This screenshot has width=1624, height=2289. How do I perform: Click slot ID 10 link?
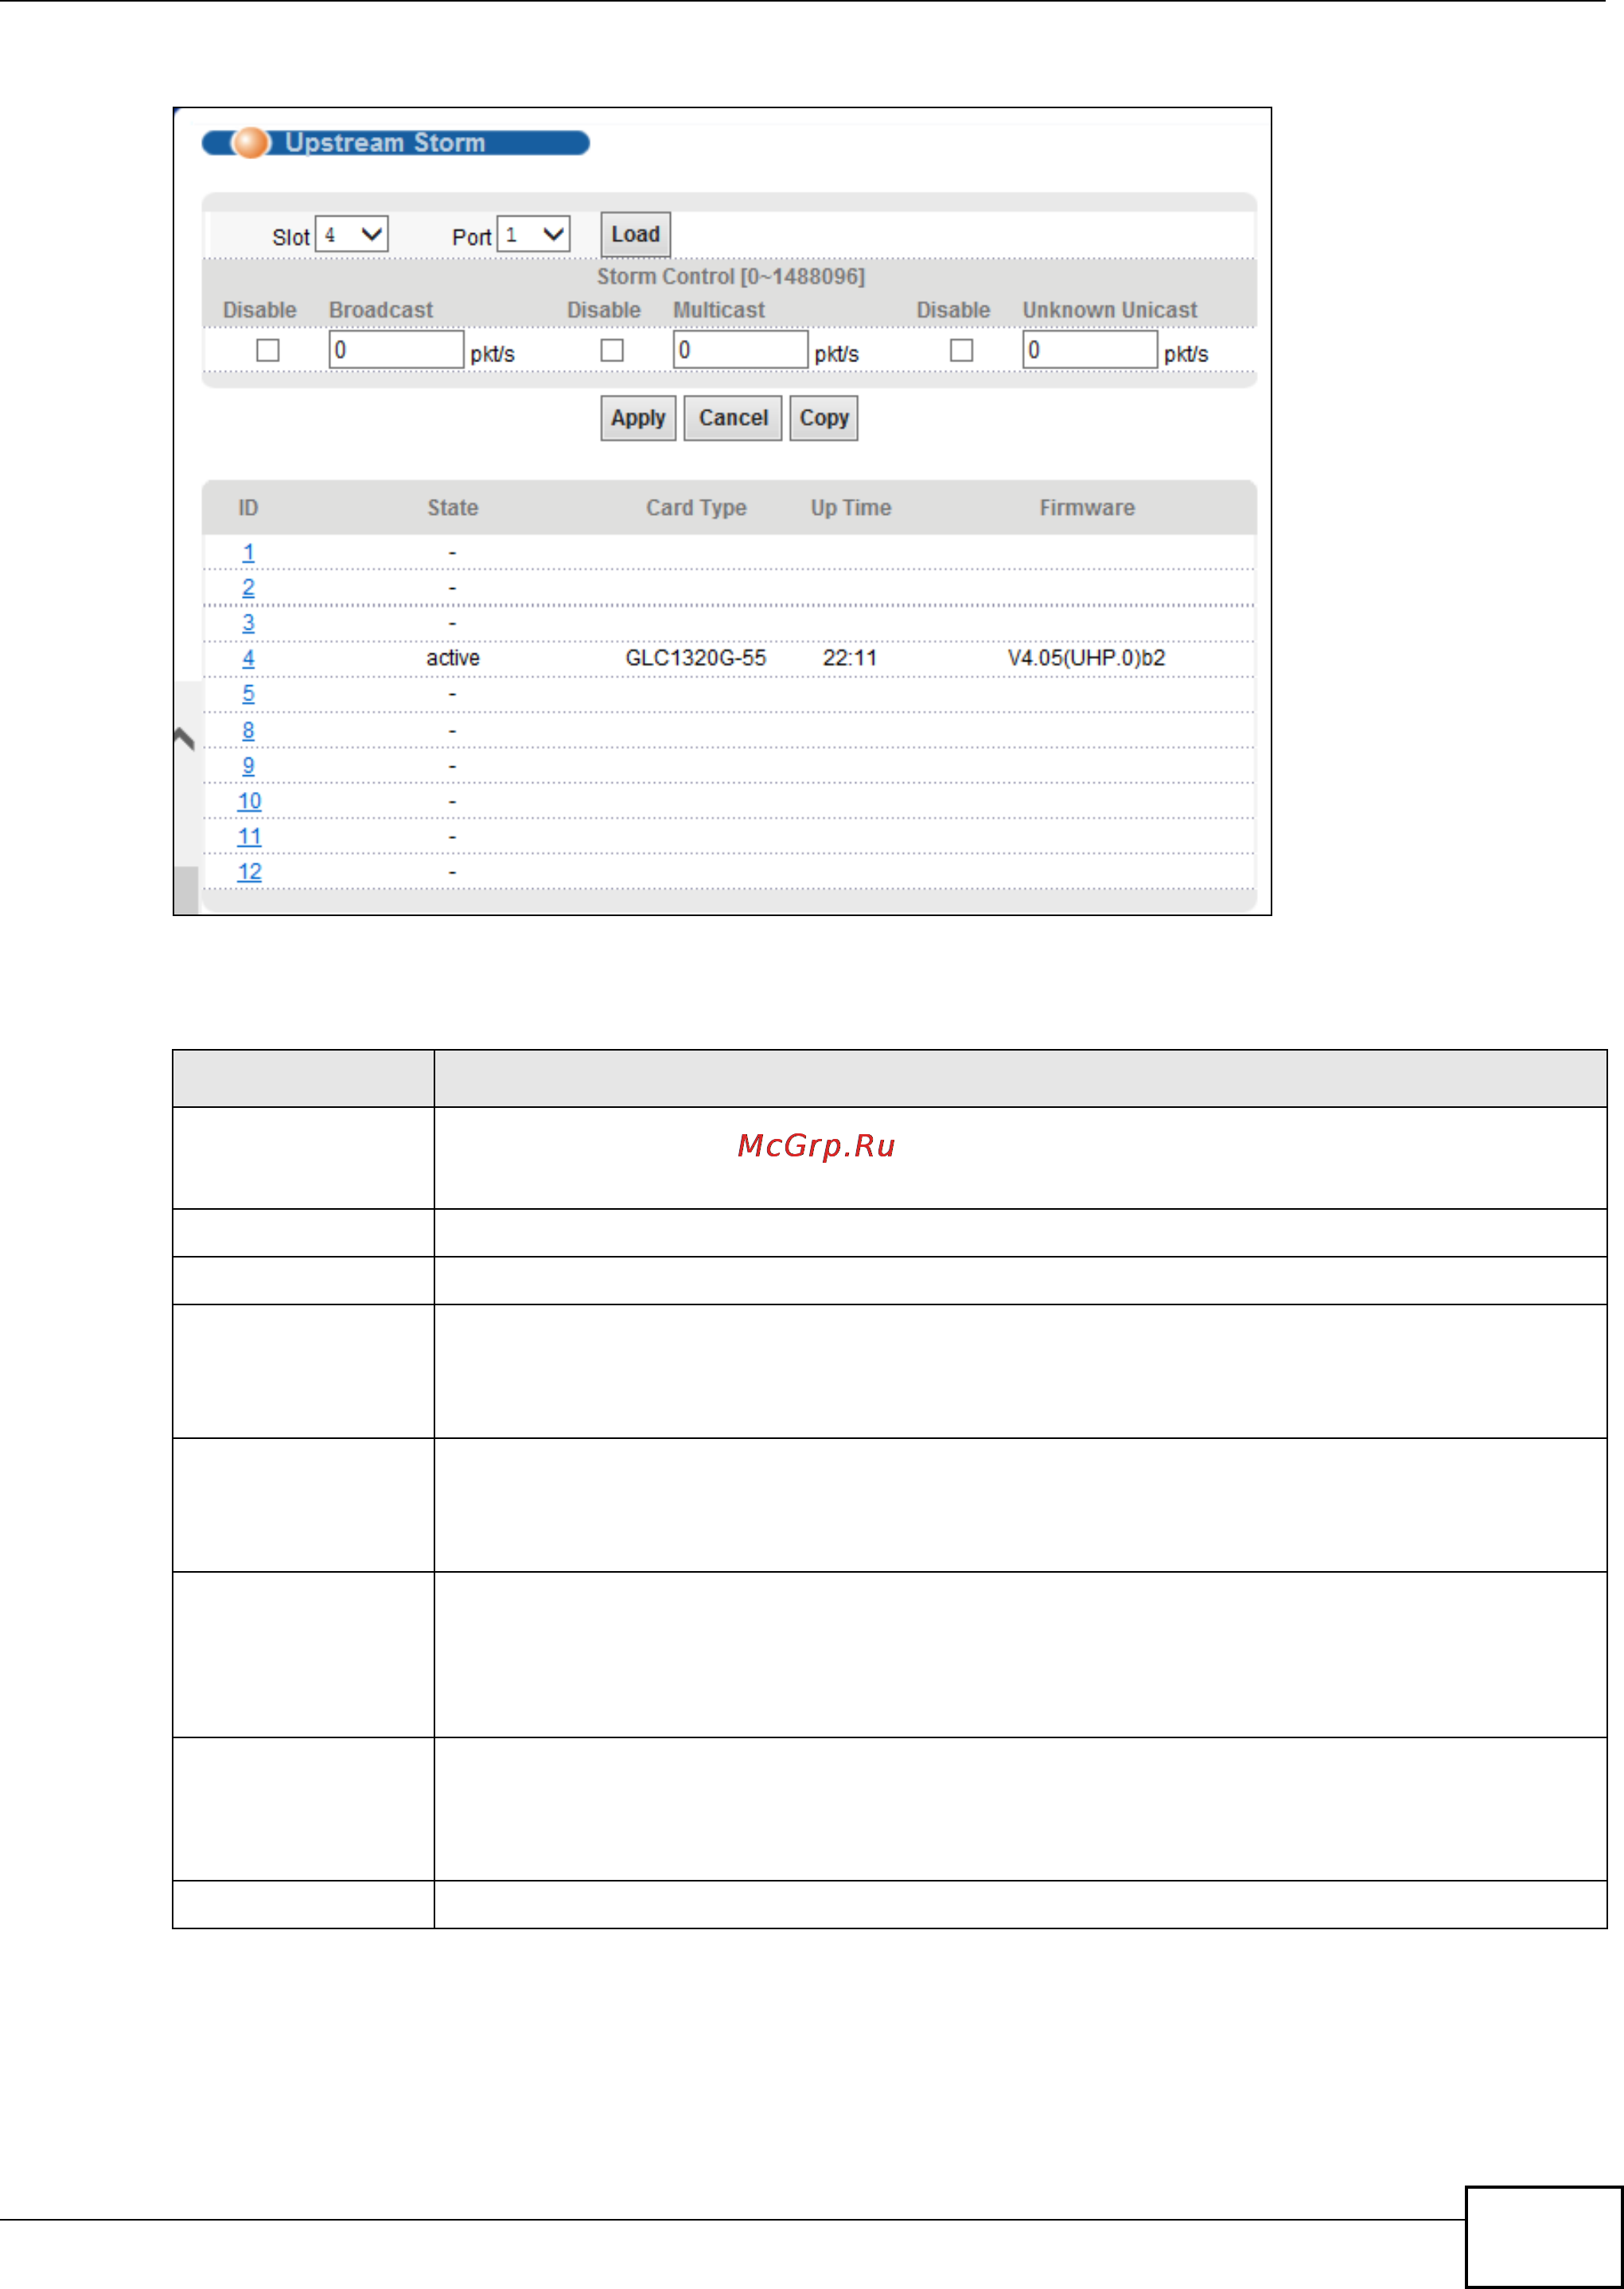click(x=249, y=801)
